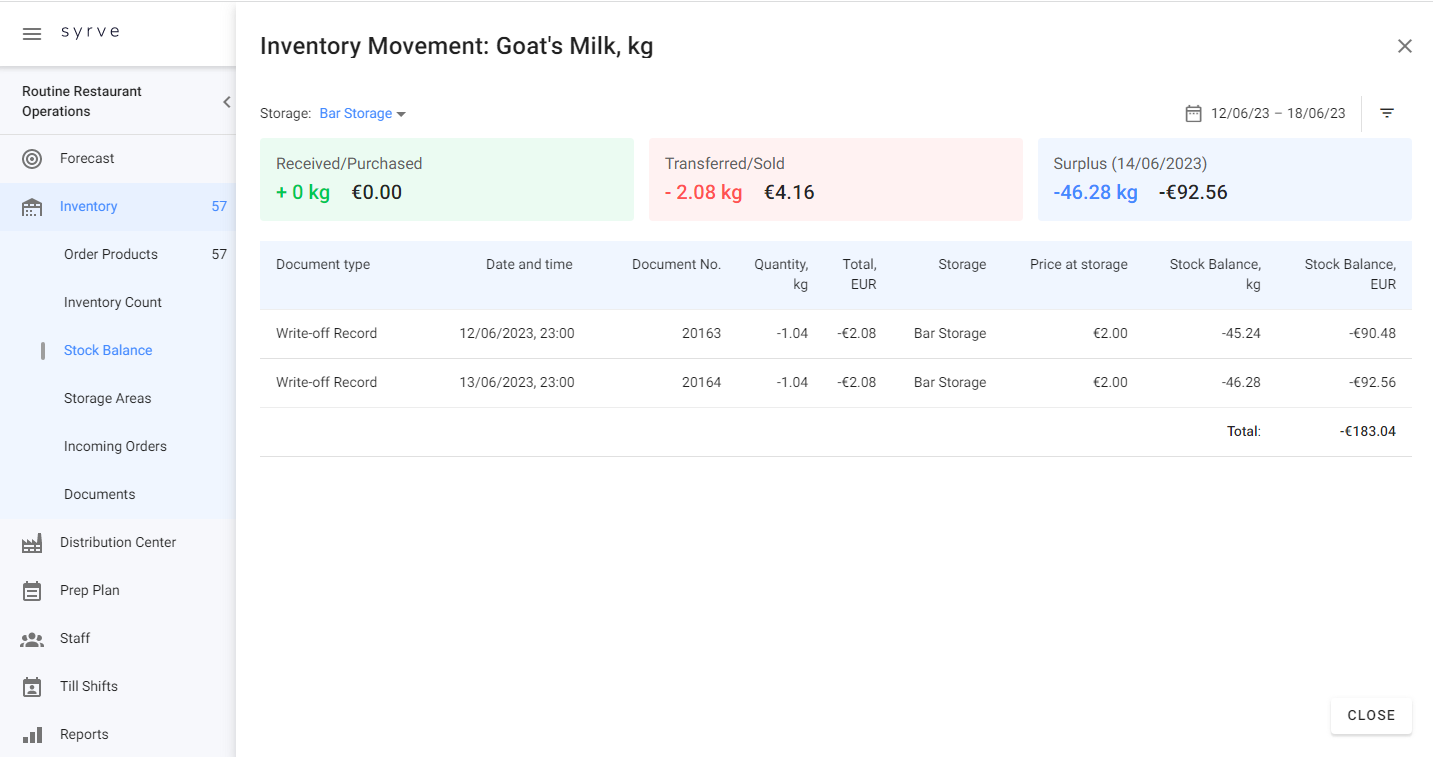Viewport: 1433px width, 757px height.
Task: Click the Staff people icon
Action: 32,639
